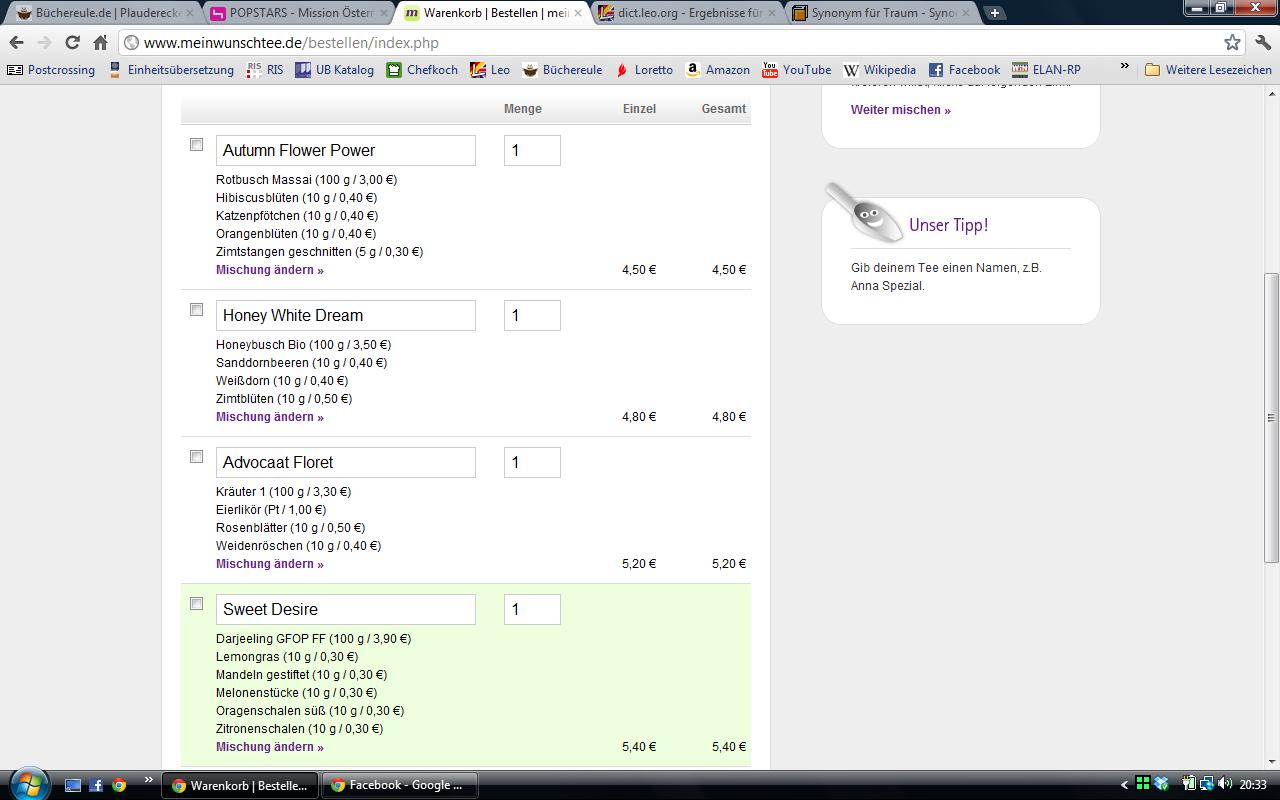Open the Facebook bookmark in bookmarks bar
This screenshot has width=1280, height=800.
(964, 70)
